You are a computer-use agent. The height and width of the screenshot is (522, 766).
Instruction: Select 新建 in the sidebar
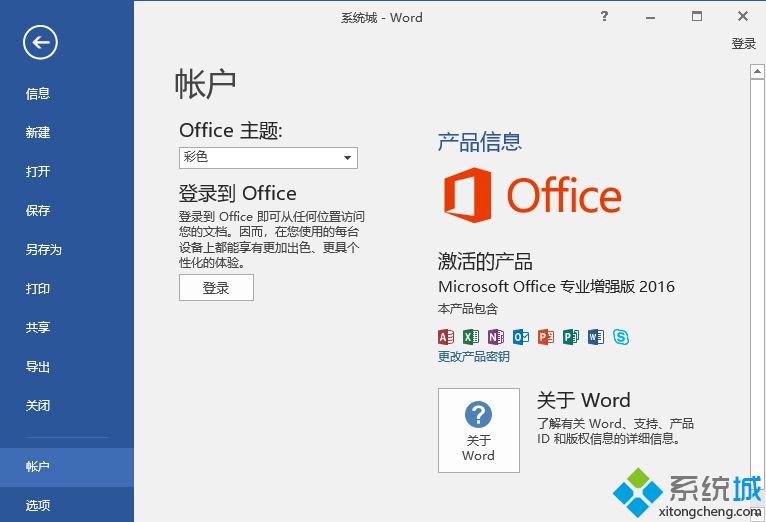pyautogui.click(x=67, y=132)
